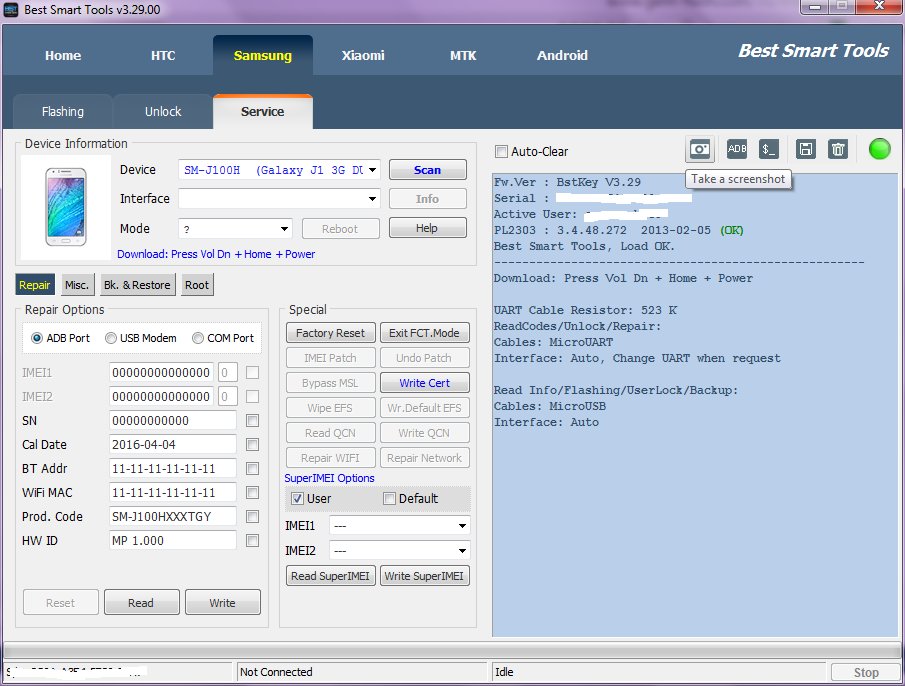Click the Best Smart Tools title bar icon

coord(11,9)
